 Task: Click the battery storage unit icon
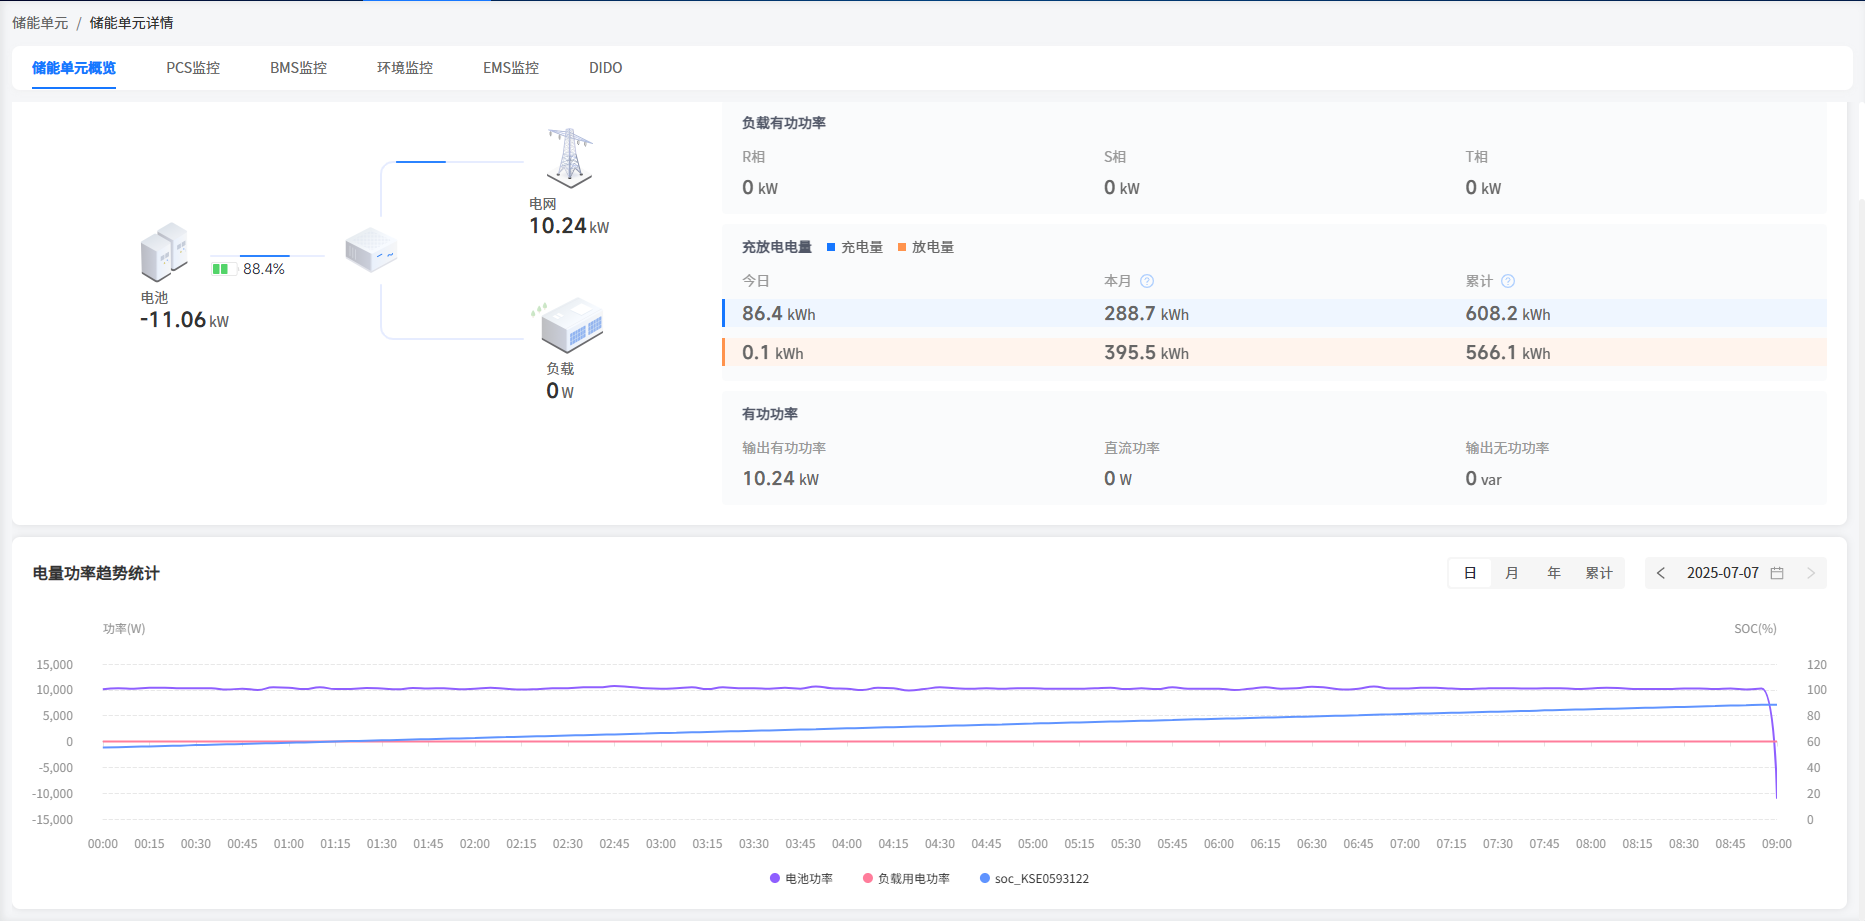(164, 252)
